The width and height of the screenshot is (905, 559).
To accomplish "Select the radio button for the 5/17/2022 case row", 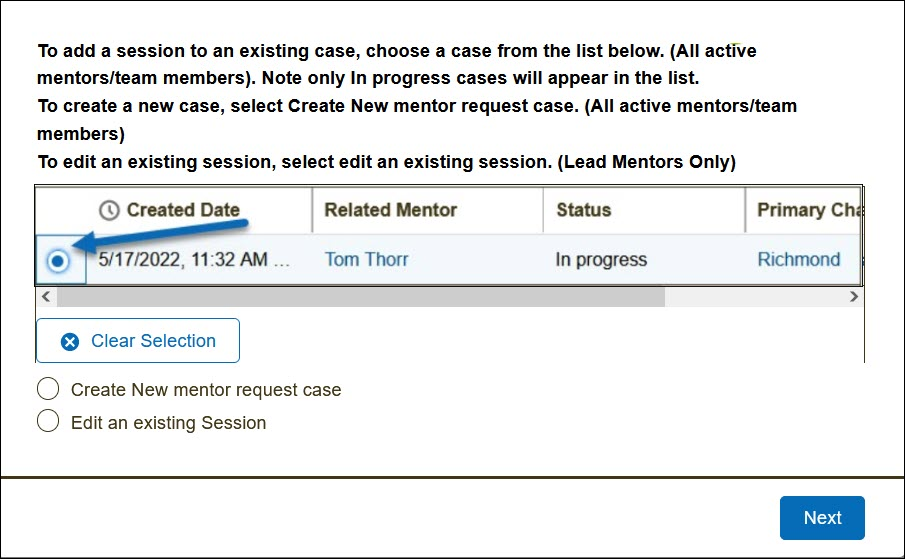I will coord(58,260).
